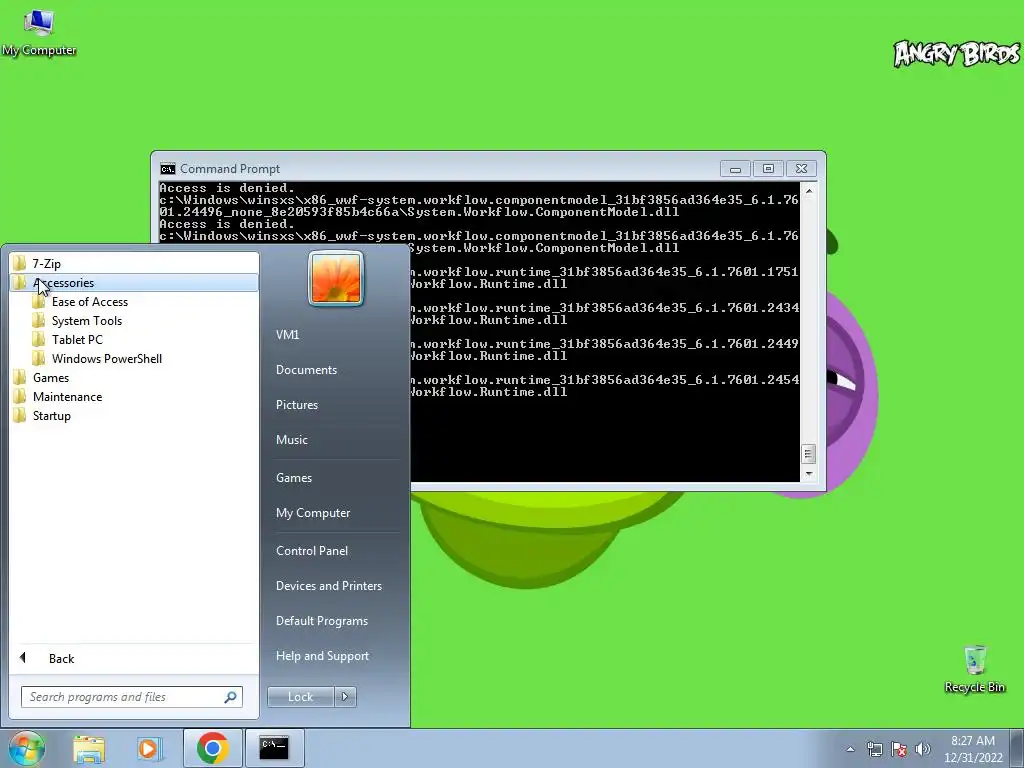This screenshot has width=1024, height=768.
Task: Open the Games folder in programs list
Action: click(134, 377)
